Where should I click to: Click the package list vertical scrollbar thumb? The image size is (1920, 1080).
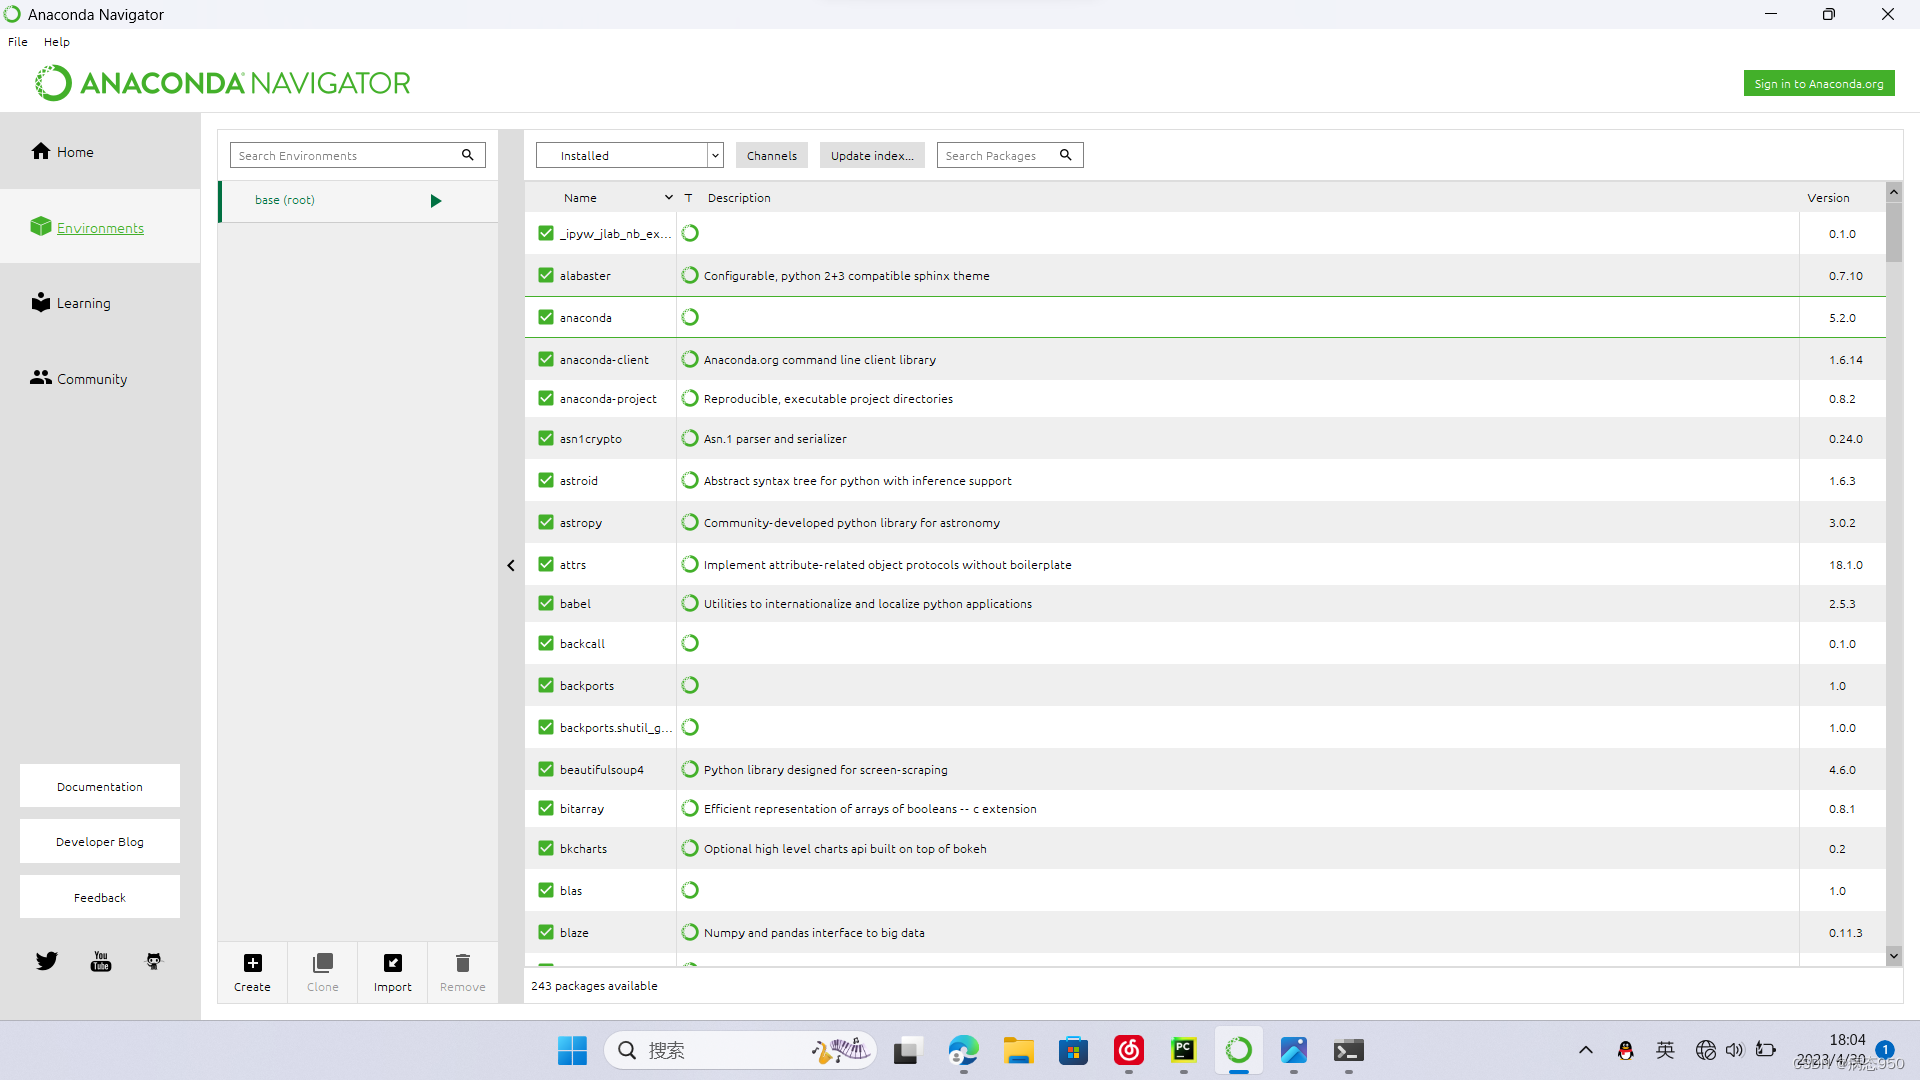[1893, 232]
